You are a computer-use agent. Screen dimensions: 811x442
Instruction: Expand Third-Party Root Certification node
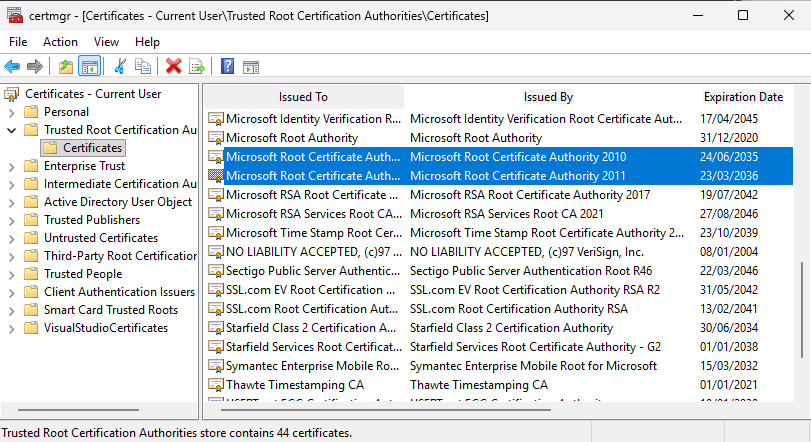pos(11,257)
